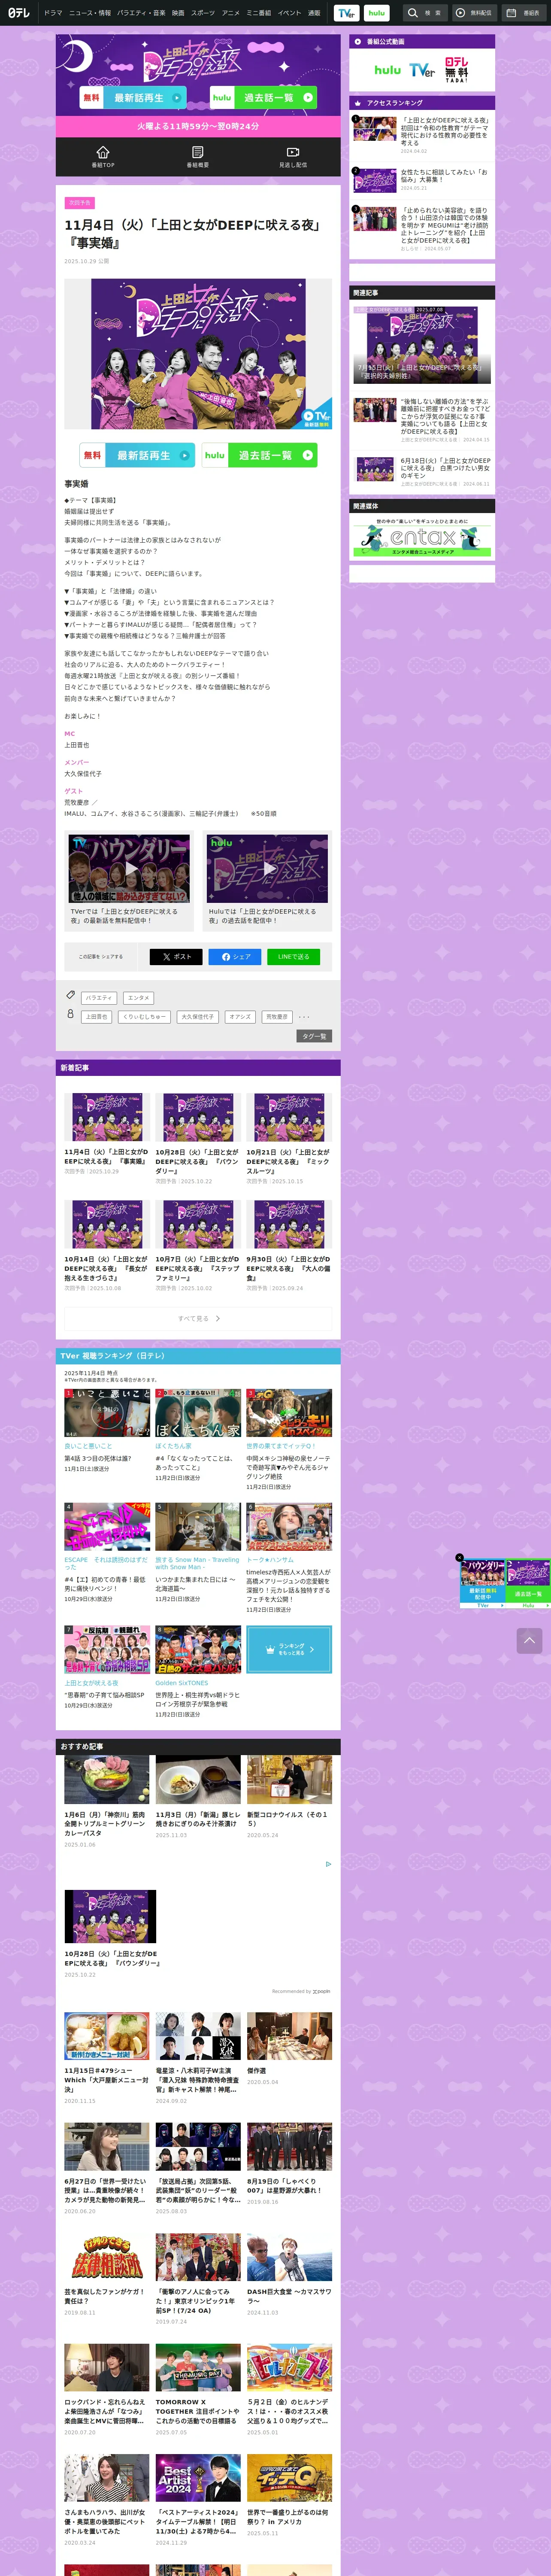The width and height of the screenshot is (551, 2576).
Task: Click hulu logo in 番組公式動画 panel
Action: tap(387, 70)
